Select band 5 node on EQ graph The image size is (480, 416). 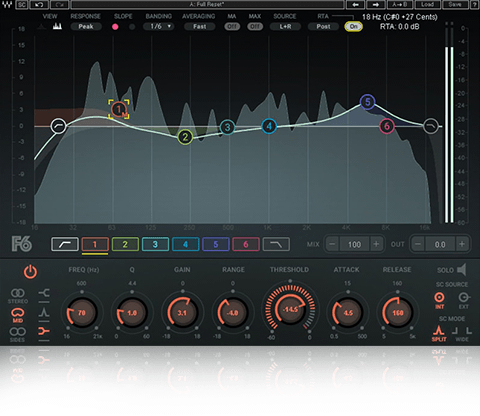coord(368,102)
